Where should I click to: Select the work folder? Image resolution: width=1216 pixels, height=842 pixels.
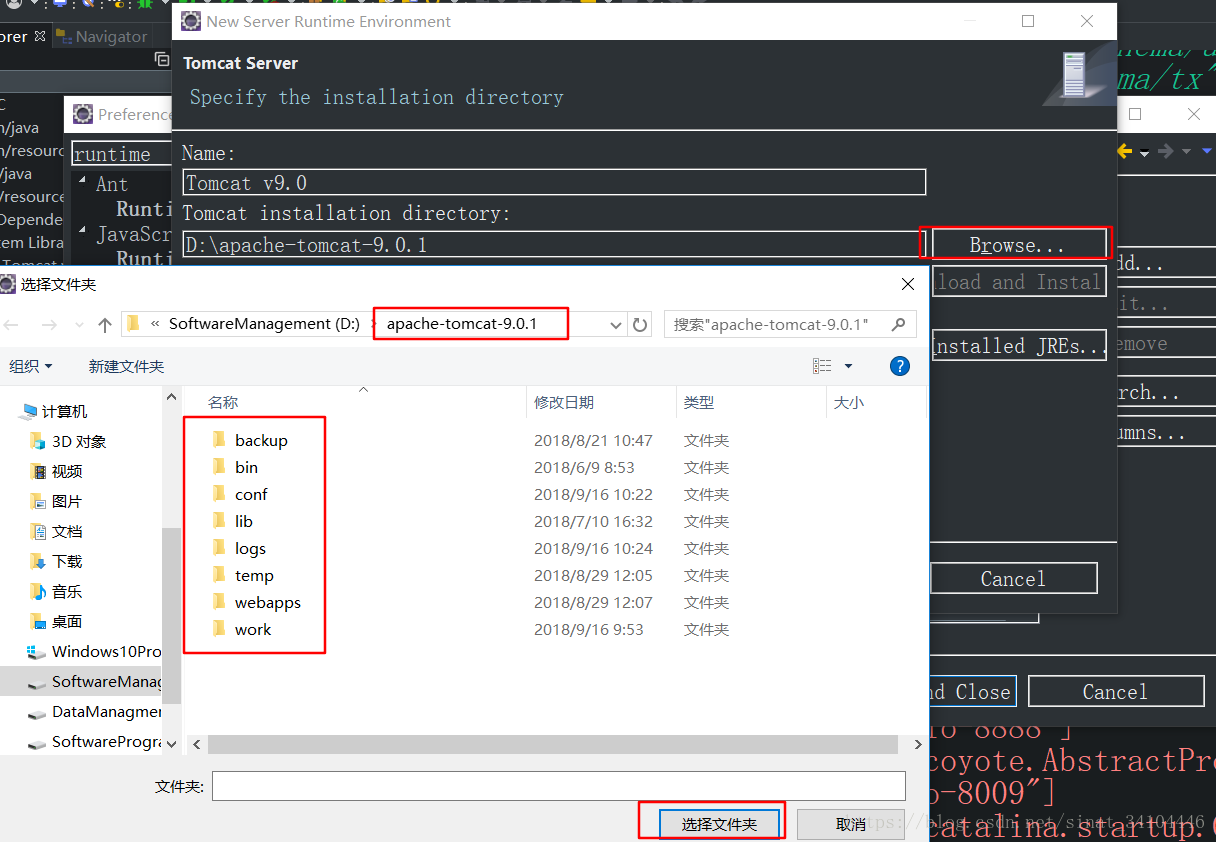(x=253, y=629)
